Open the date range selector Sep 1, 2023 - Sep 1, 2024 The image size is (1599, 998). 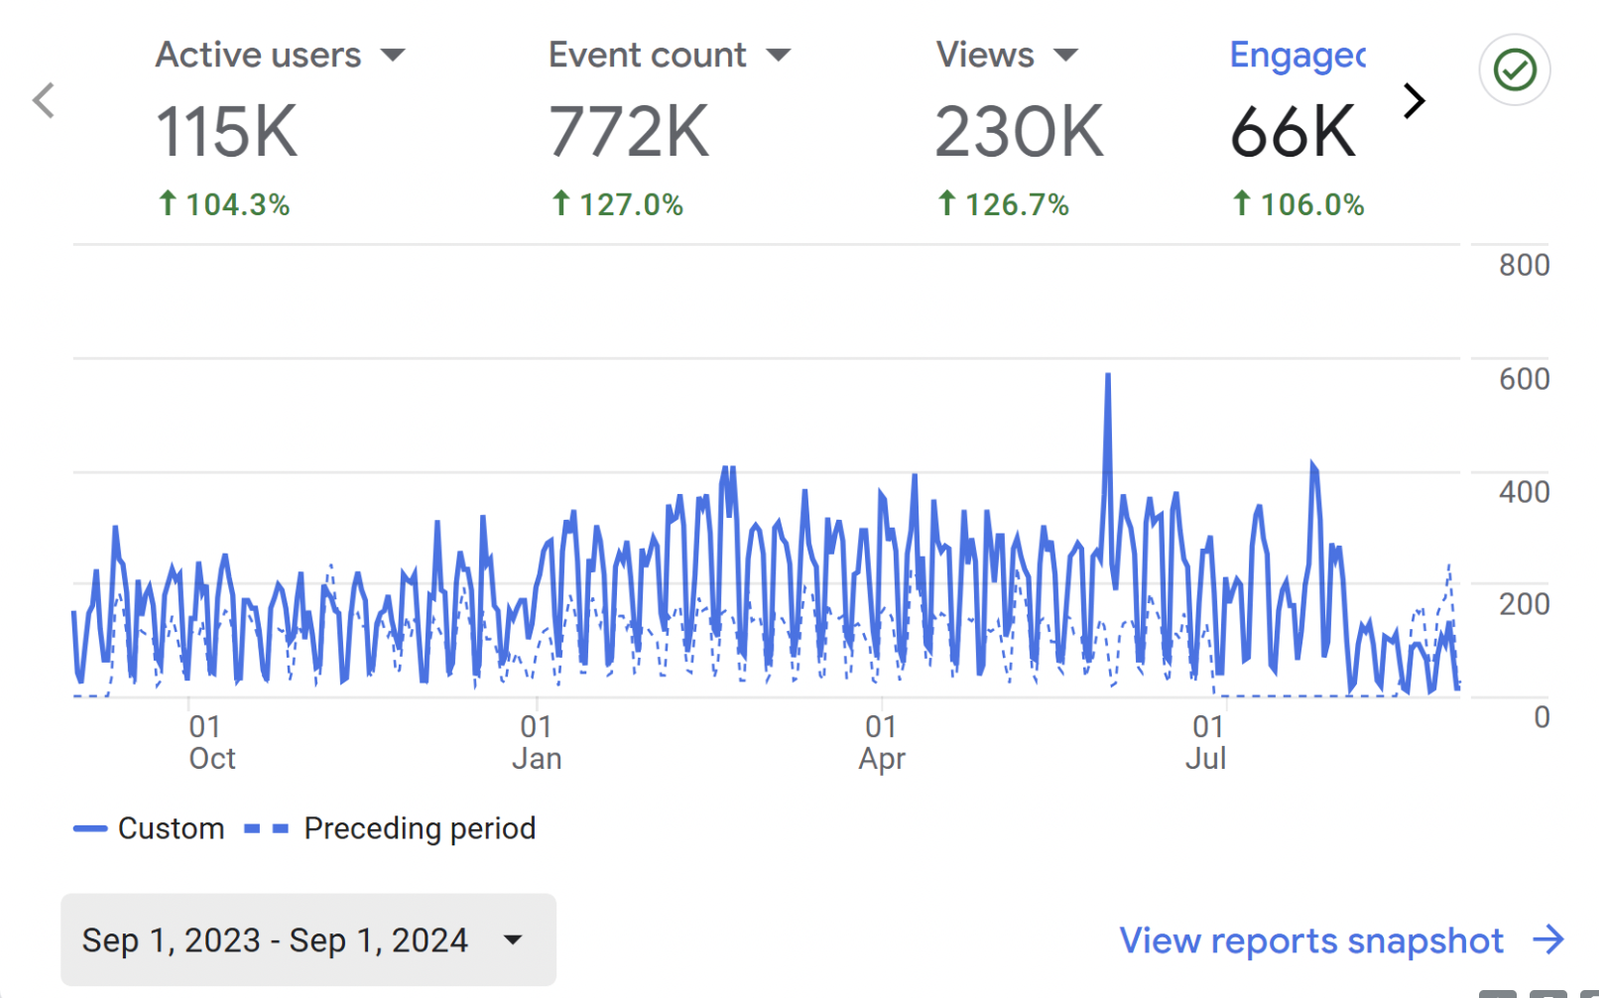pos(308,940)
